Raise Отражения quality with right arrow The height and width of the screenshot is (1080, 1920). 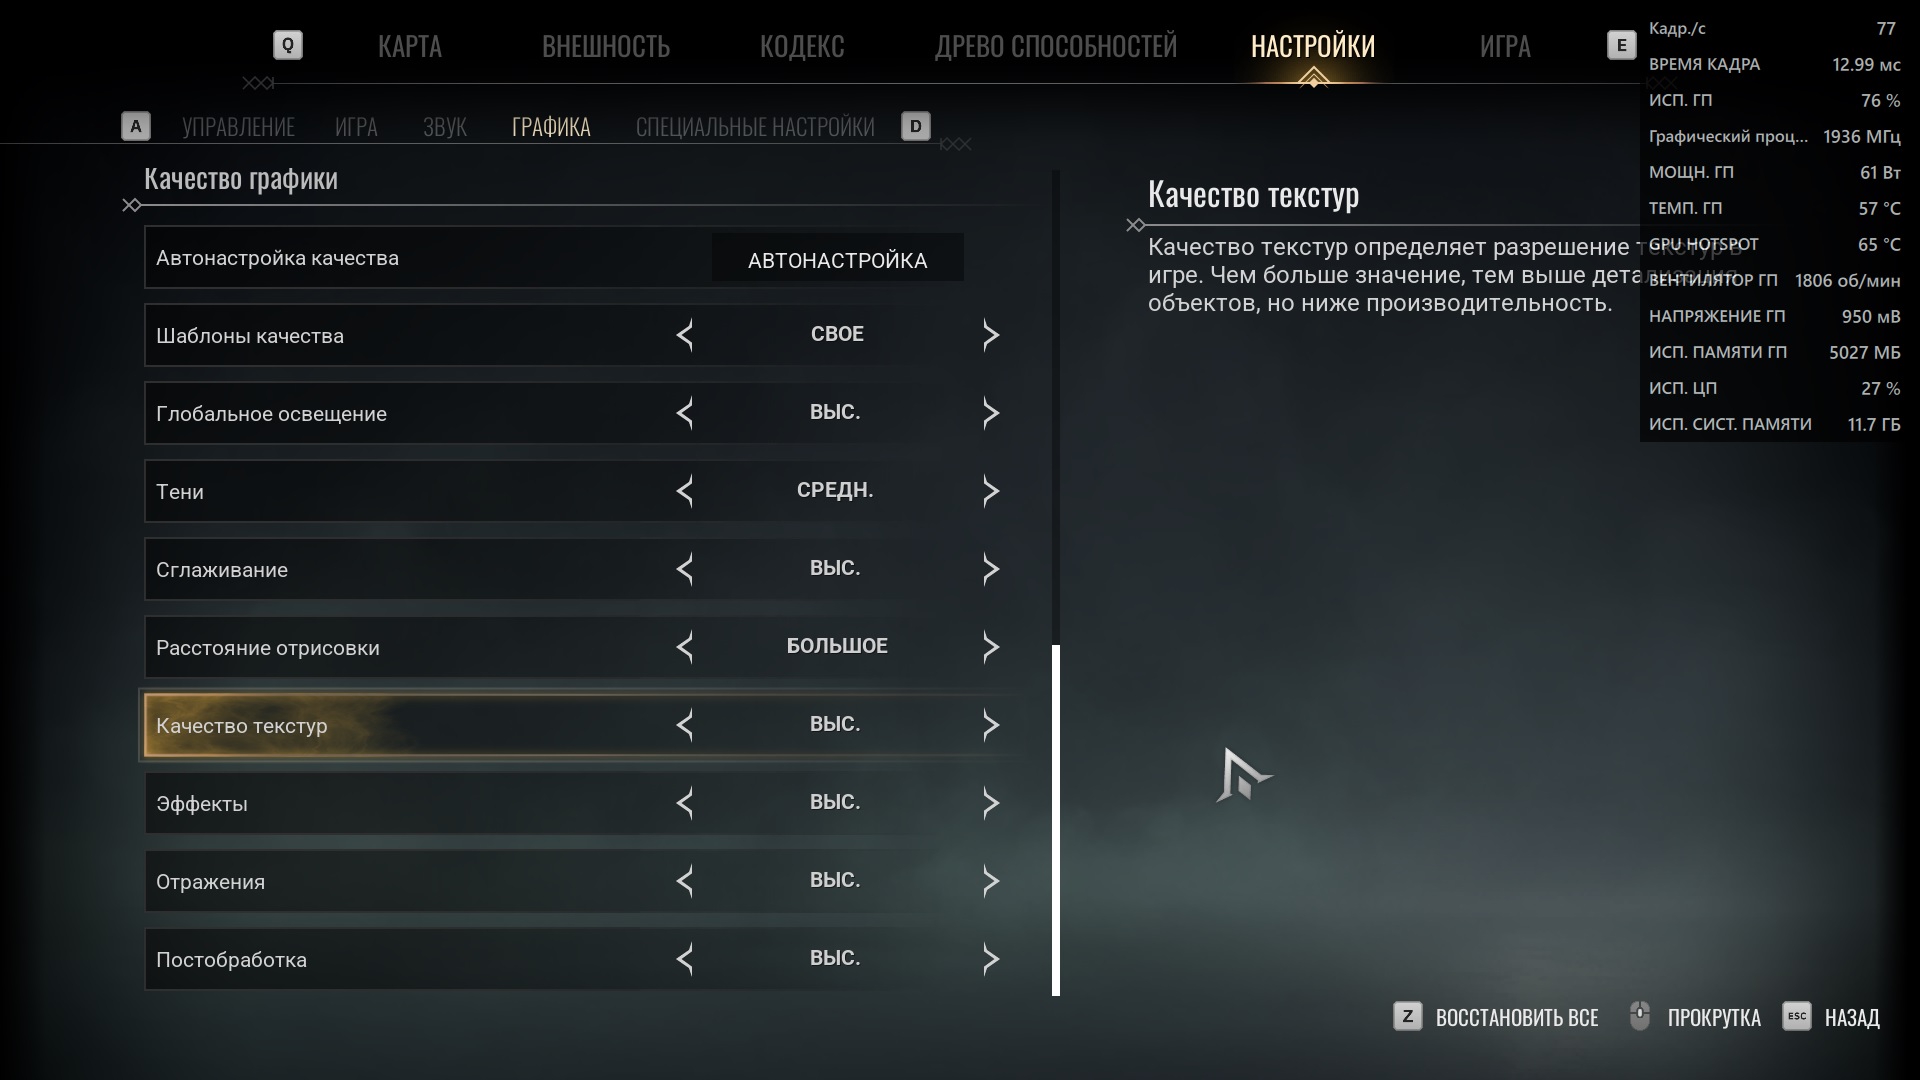pyautogui.click(x=990, y=881)
